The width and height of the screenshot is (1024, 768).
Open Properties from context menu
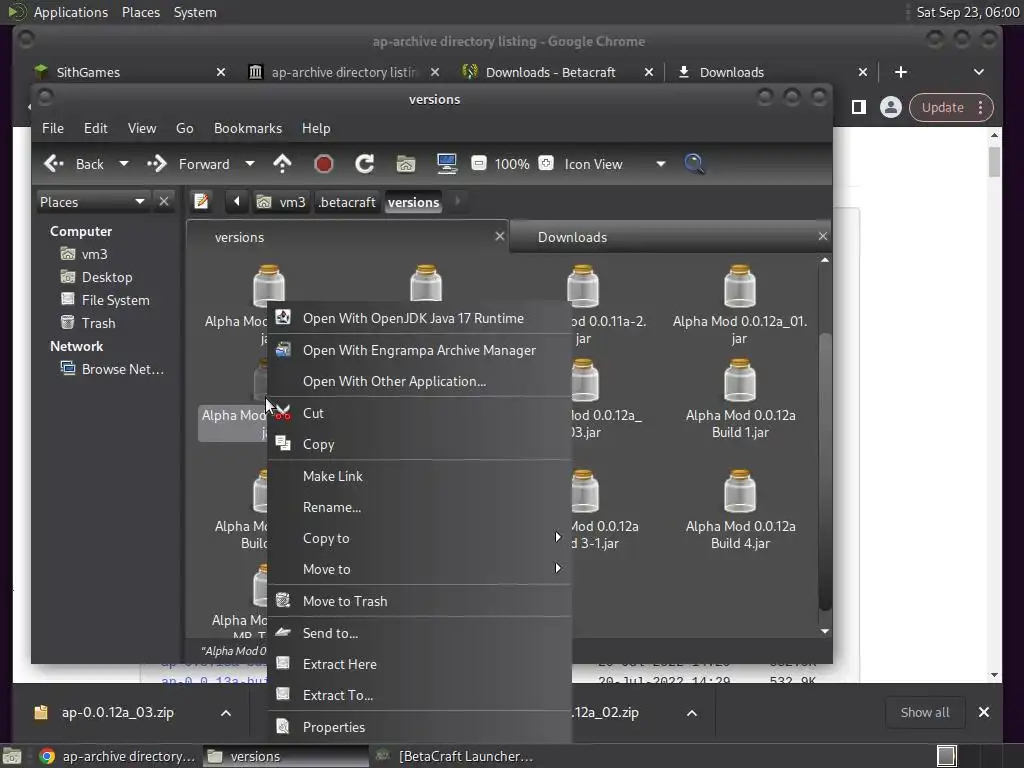pos(419,727)
